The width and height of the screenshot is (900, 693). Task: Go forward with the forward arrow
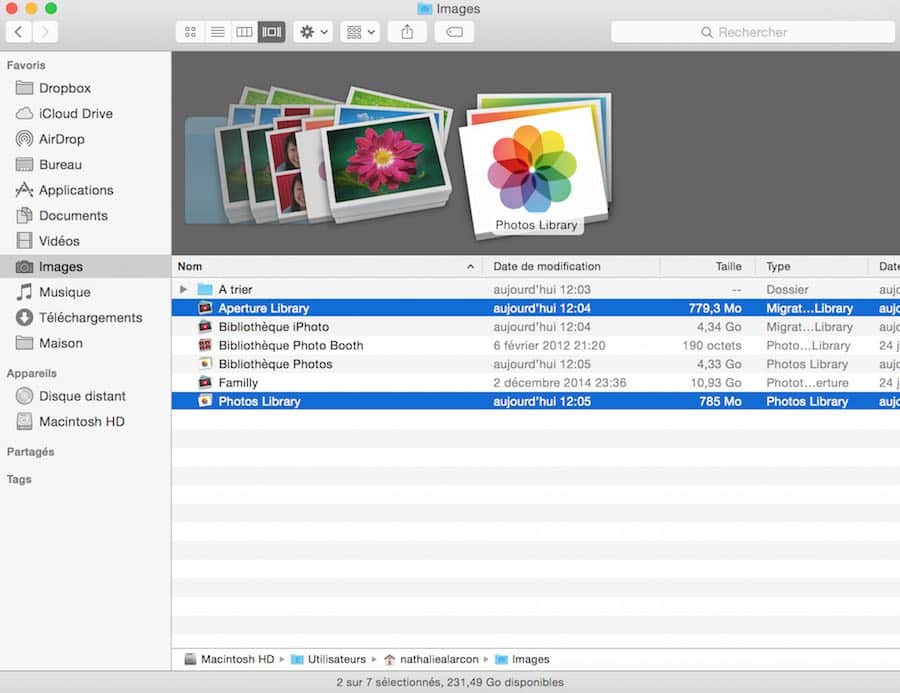pos(45,32)
